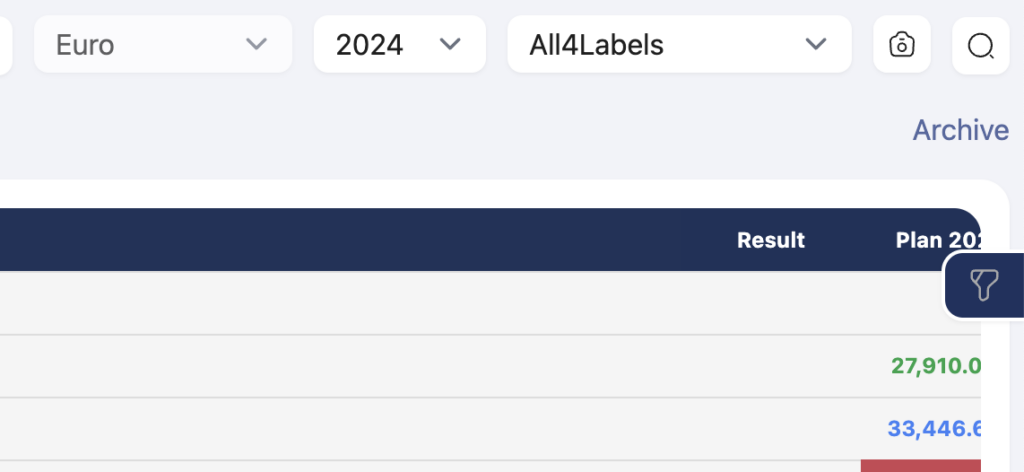The image size is (1024, 472).
Task: Click the Result column header
Action: coord(771,240)
